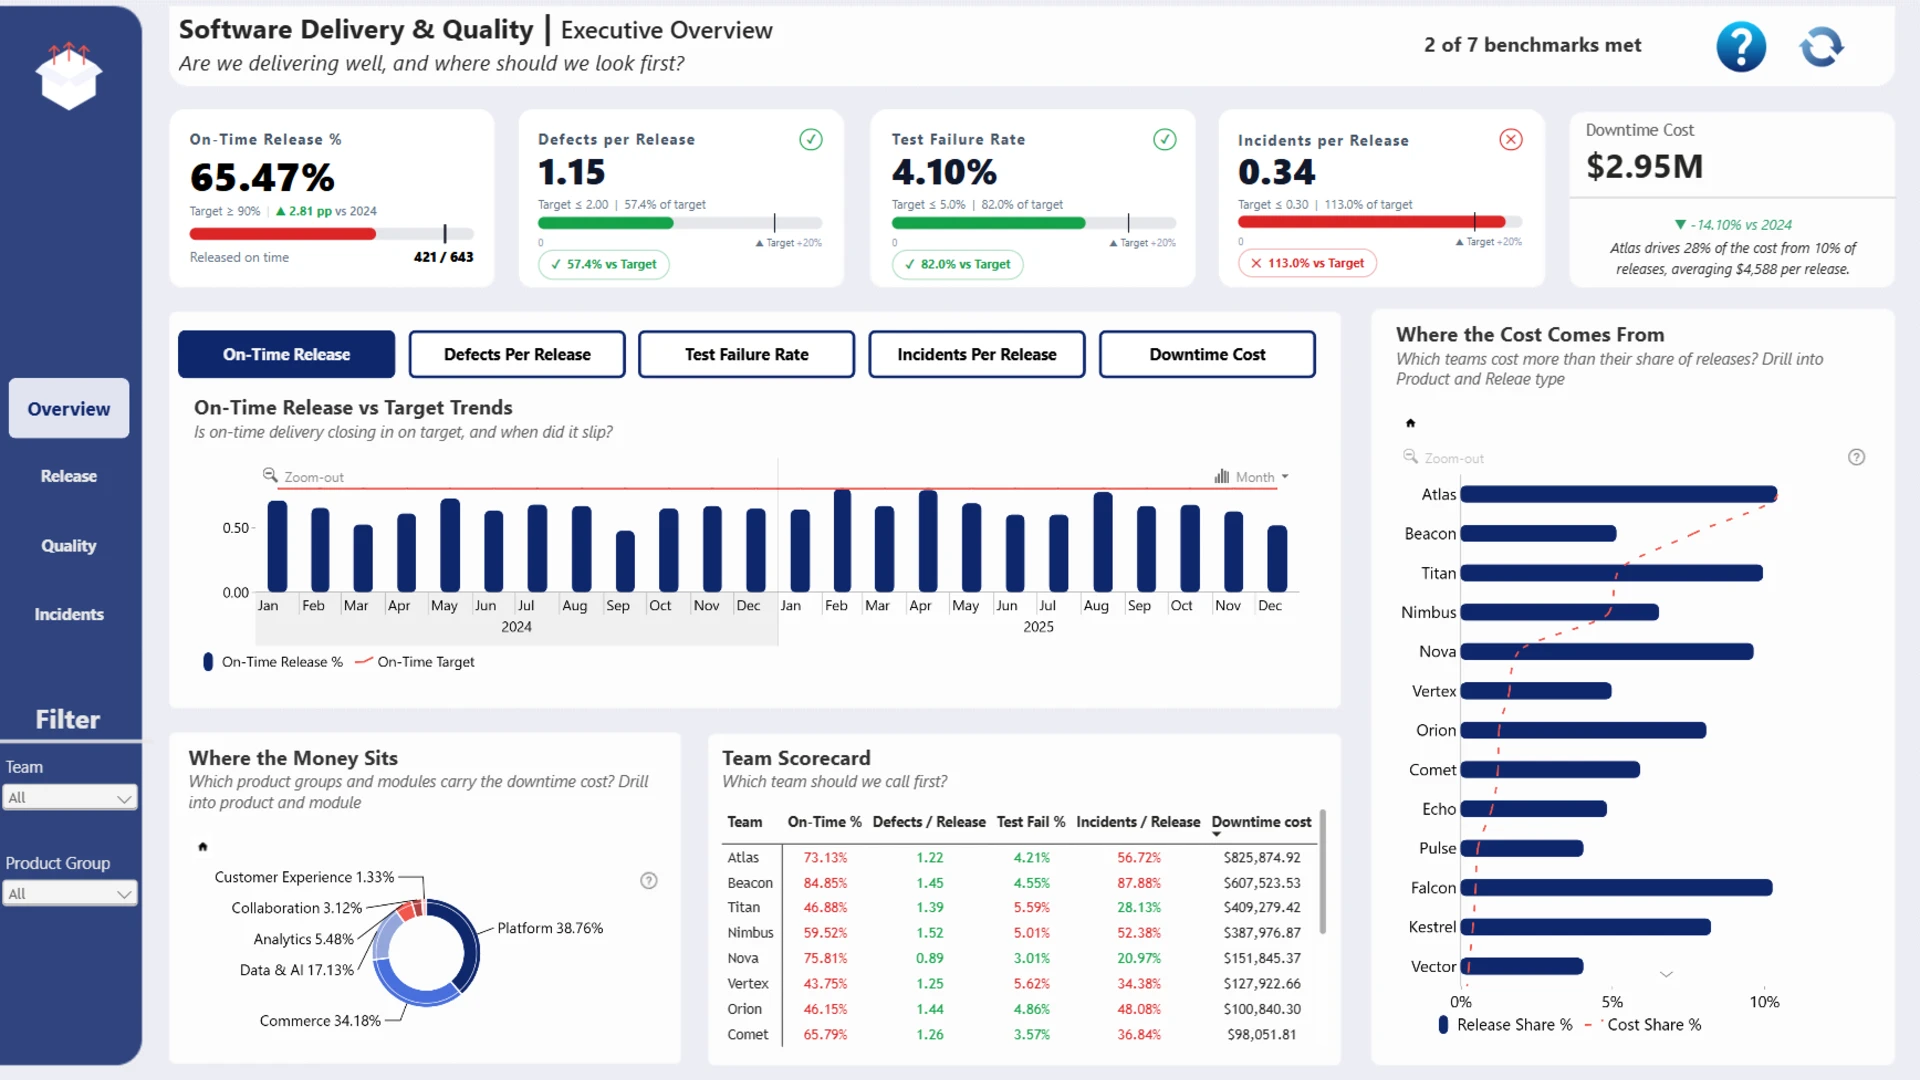
Task: Click the Platform 38.76% donut segment label
Action: pyautogui.click(x=550, y=928)
